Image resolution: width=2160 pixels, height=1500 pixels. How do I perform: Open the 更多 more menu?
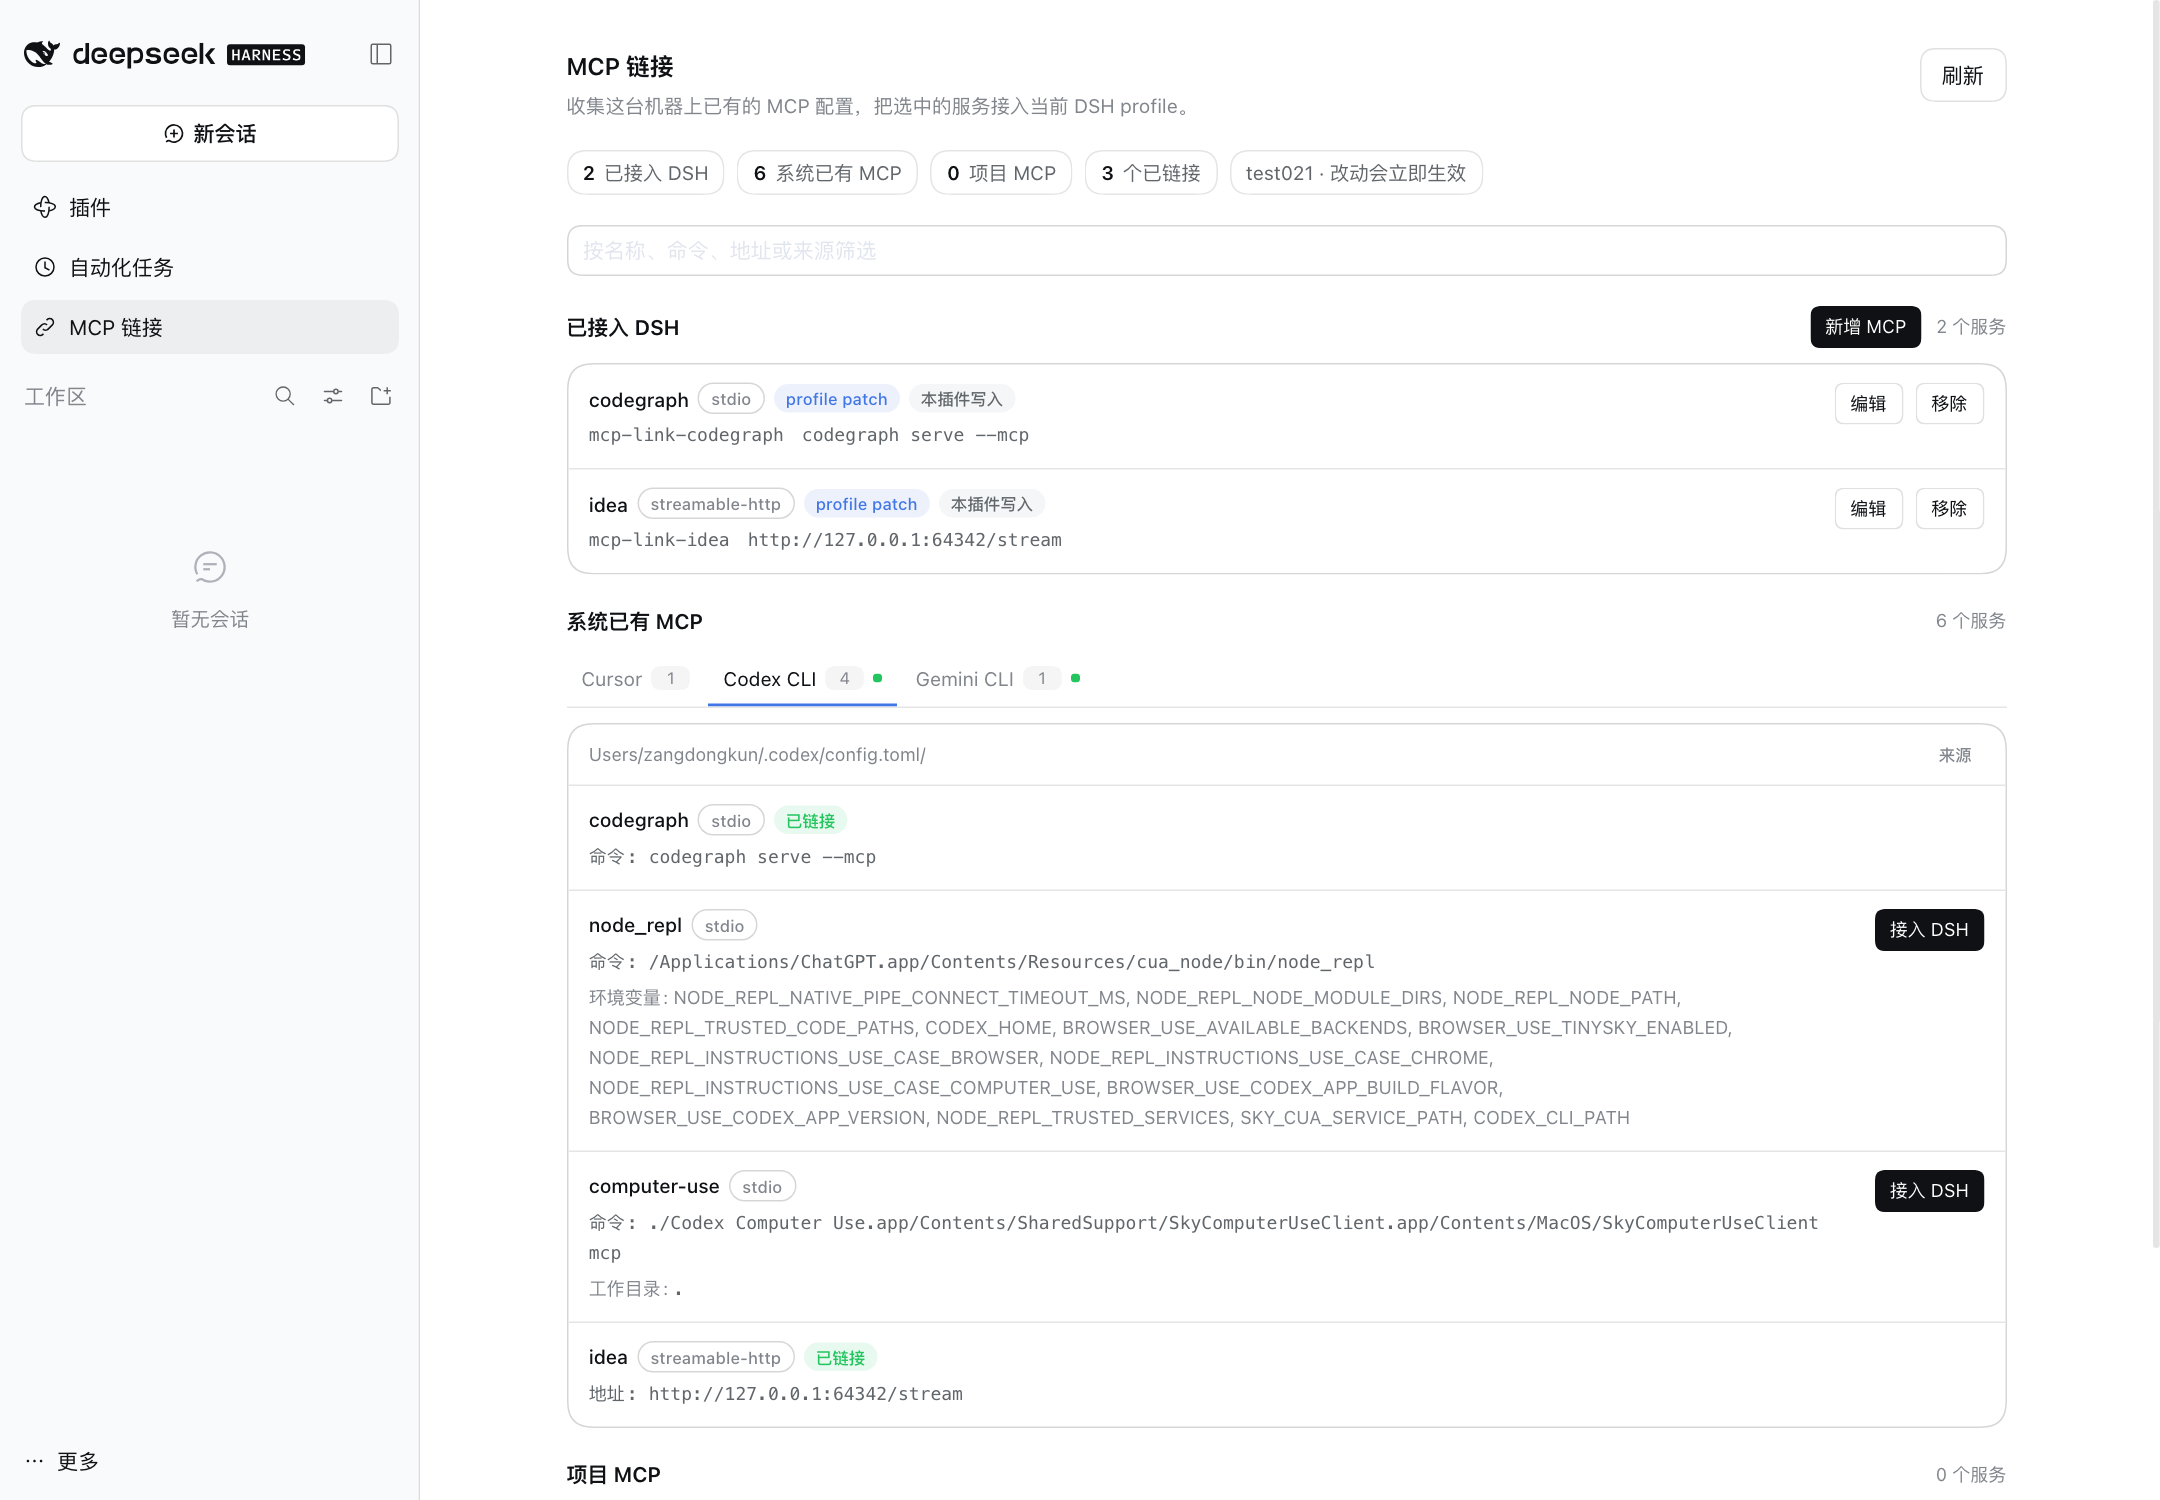click(62, 1461)
